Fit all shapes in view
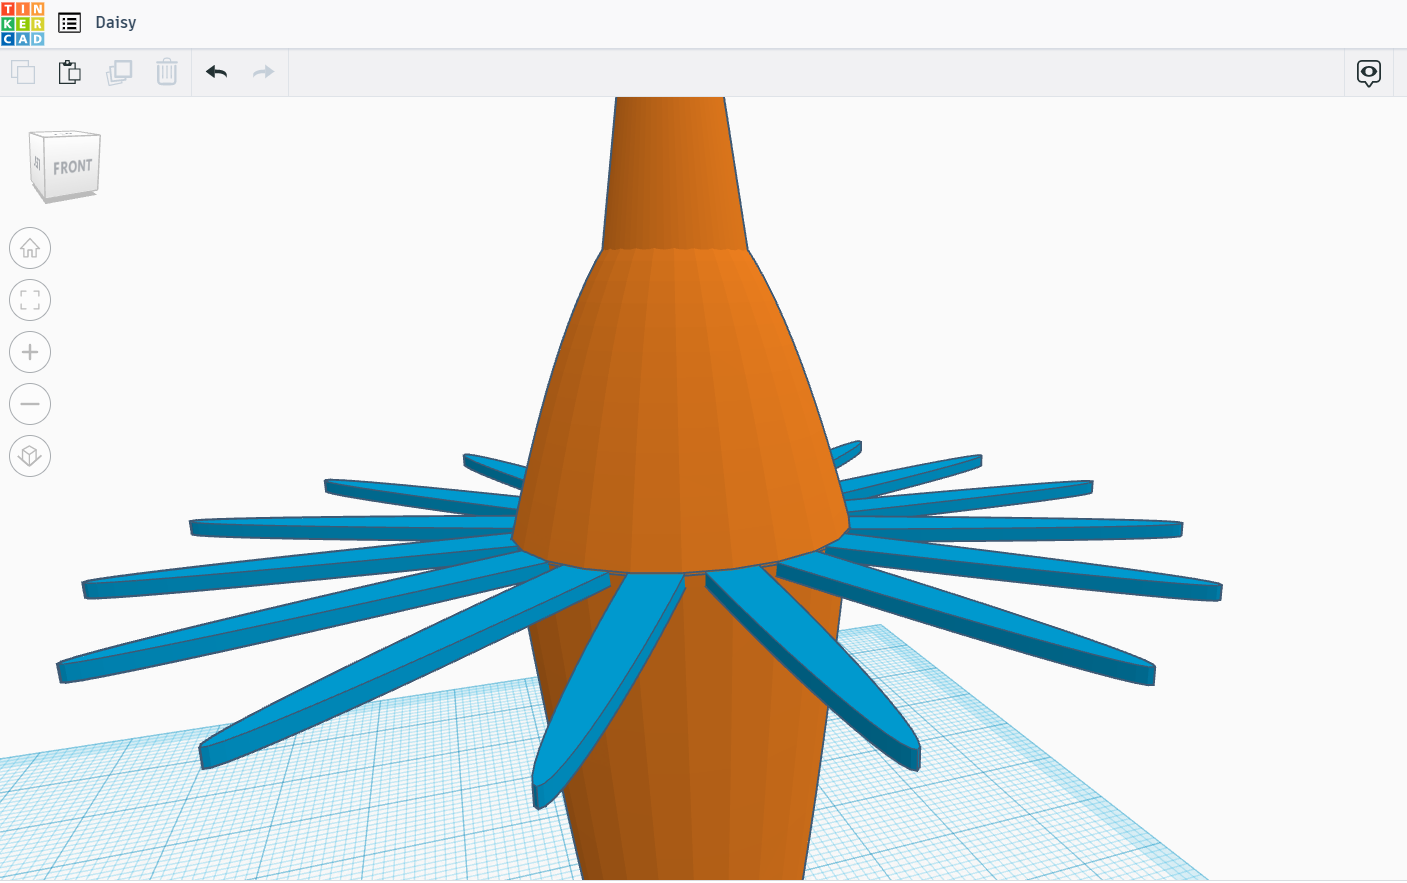The height and width of the screenshot is (883, 1407). [30, 300]
